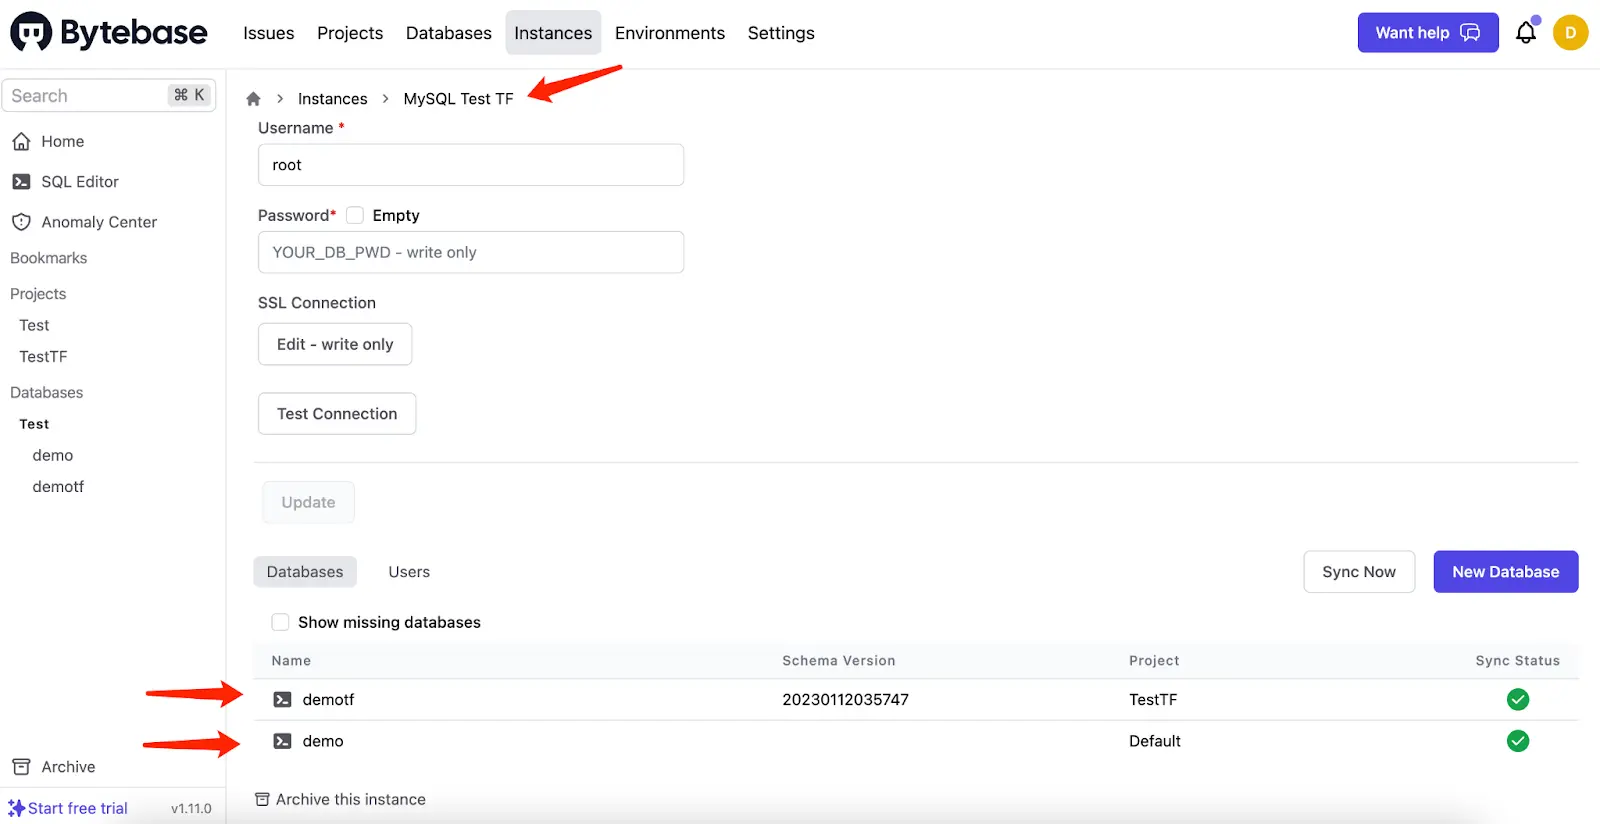Open the Test project in sidebar
Image resolution: width=1600 pixels, height=824 pixels.
(x=34, y=325)
